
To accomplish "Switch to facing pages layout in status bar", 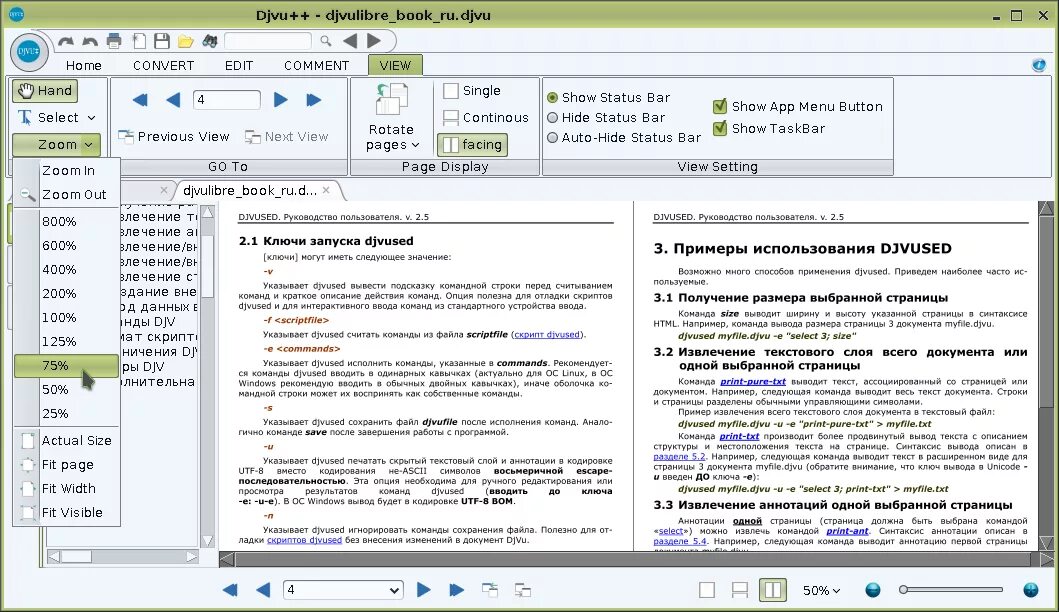I will click(773, 590).
